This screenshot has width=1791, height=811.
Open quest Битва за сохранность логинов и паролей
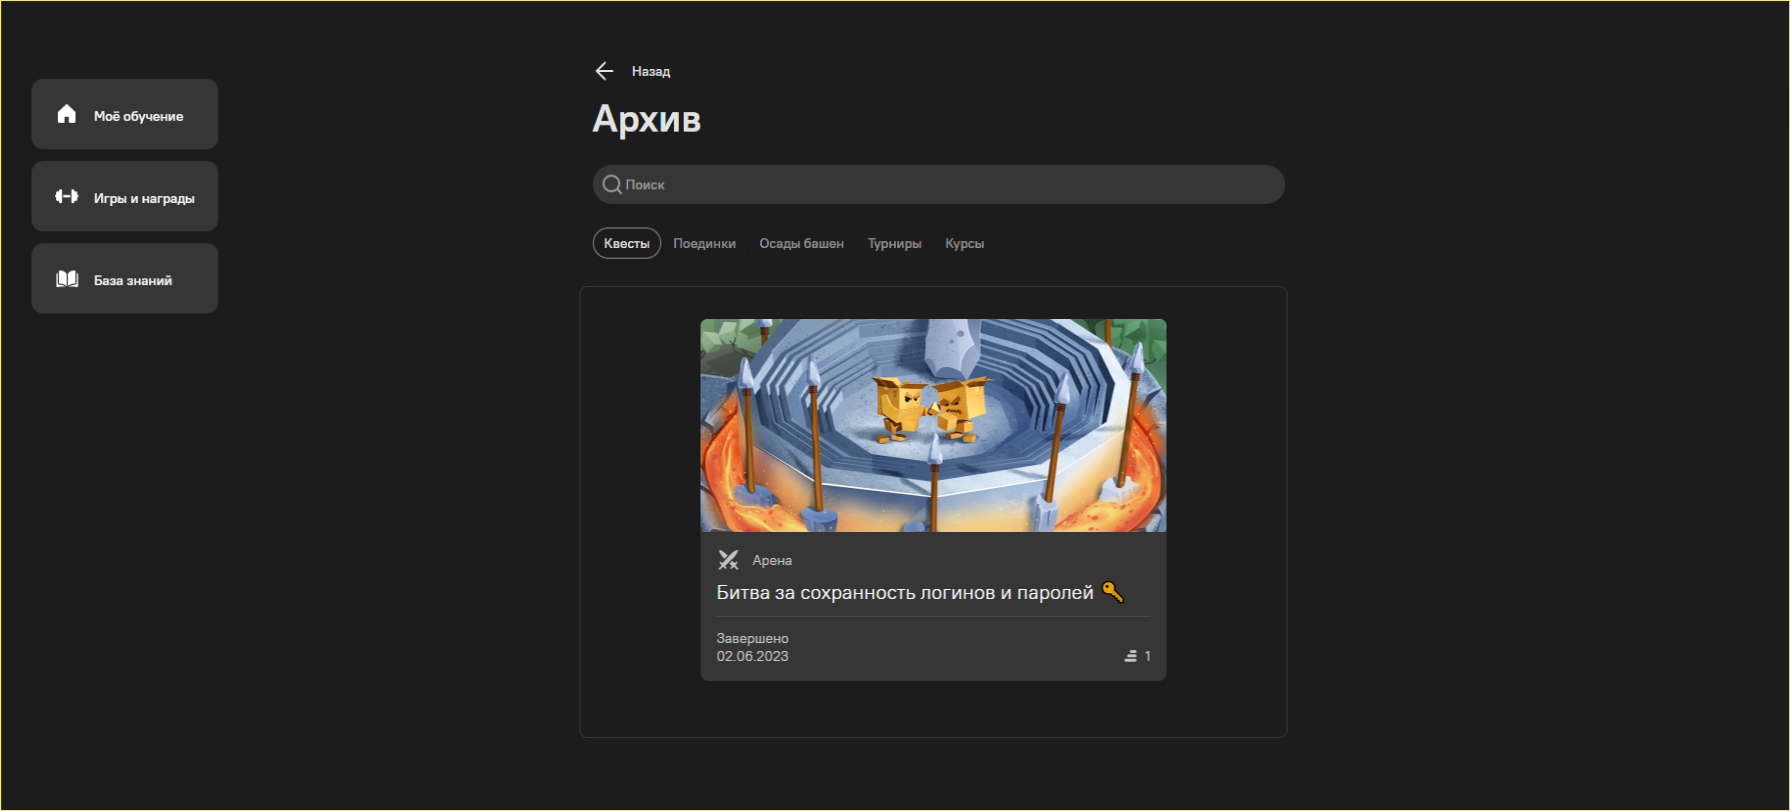coord(905,593)
